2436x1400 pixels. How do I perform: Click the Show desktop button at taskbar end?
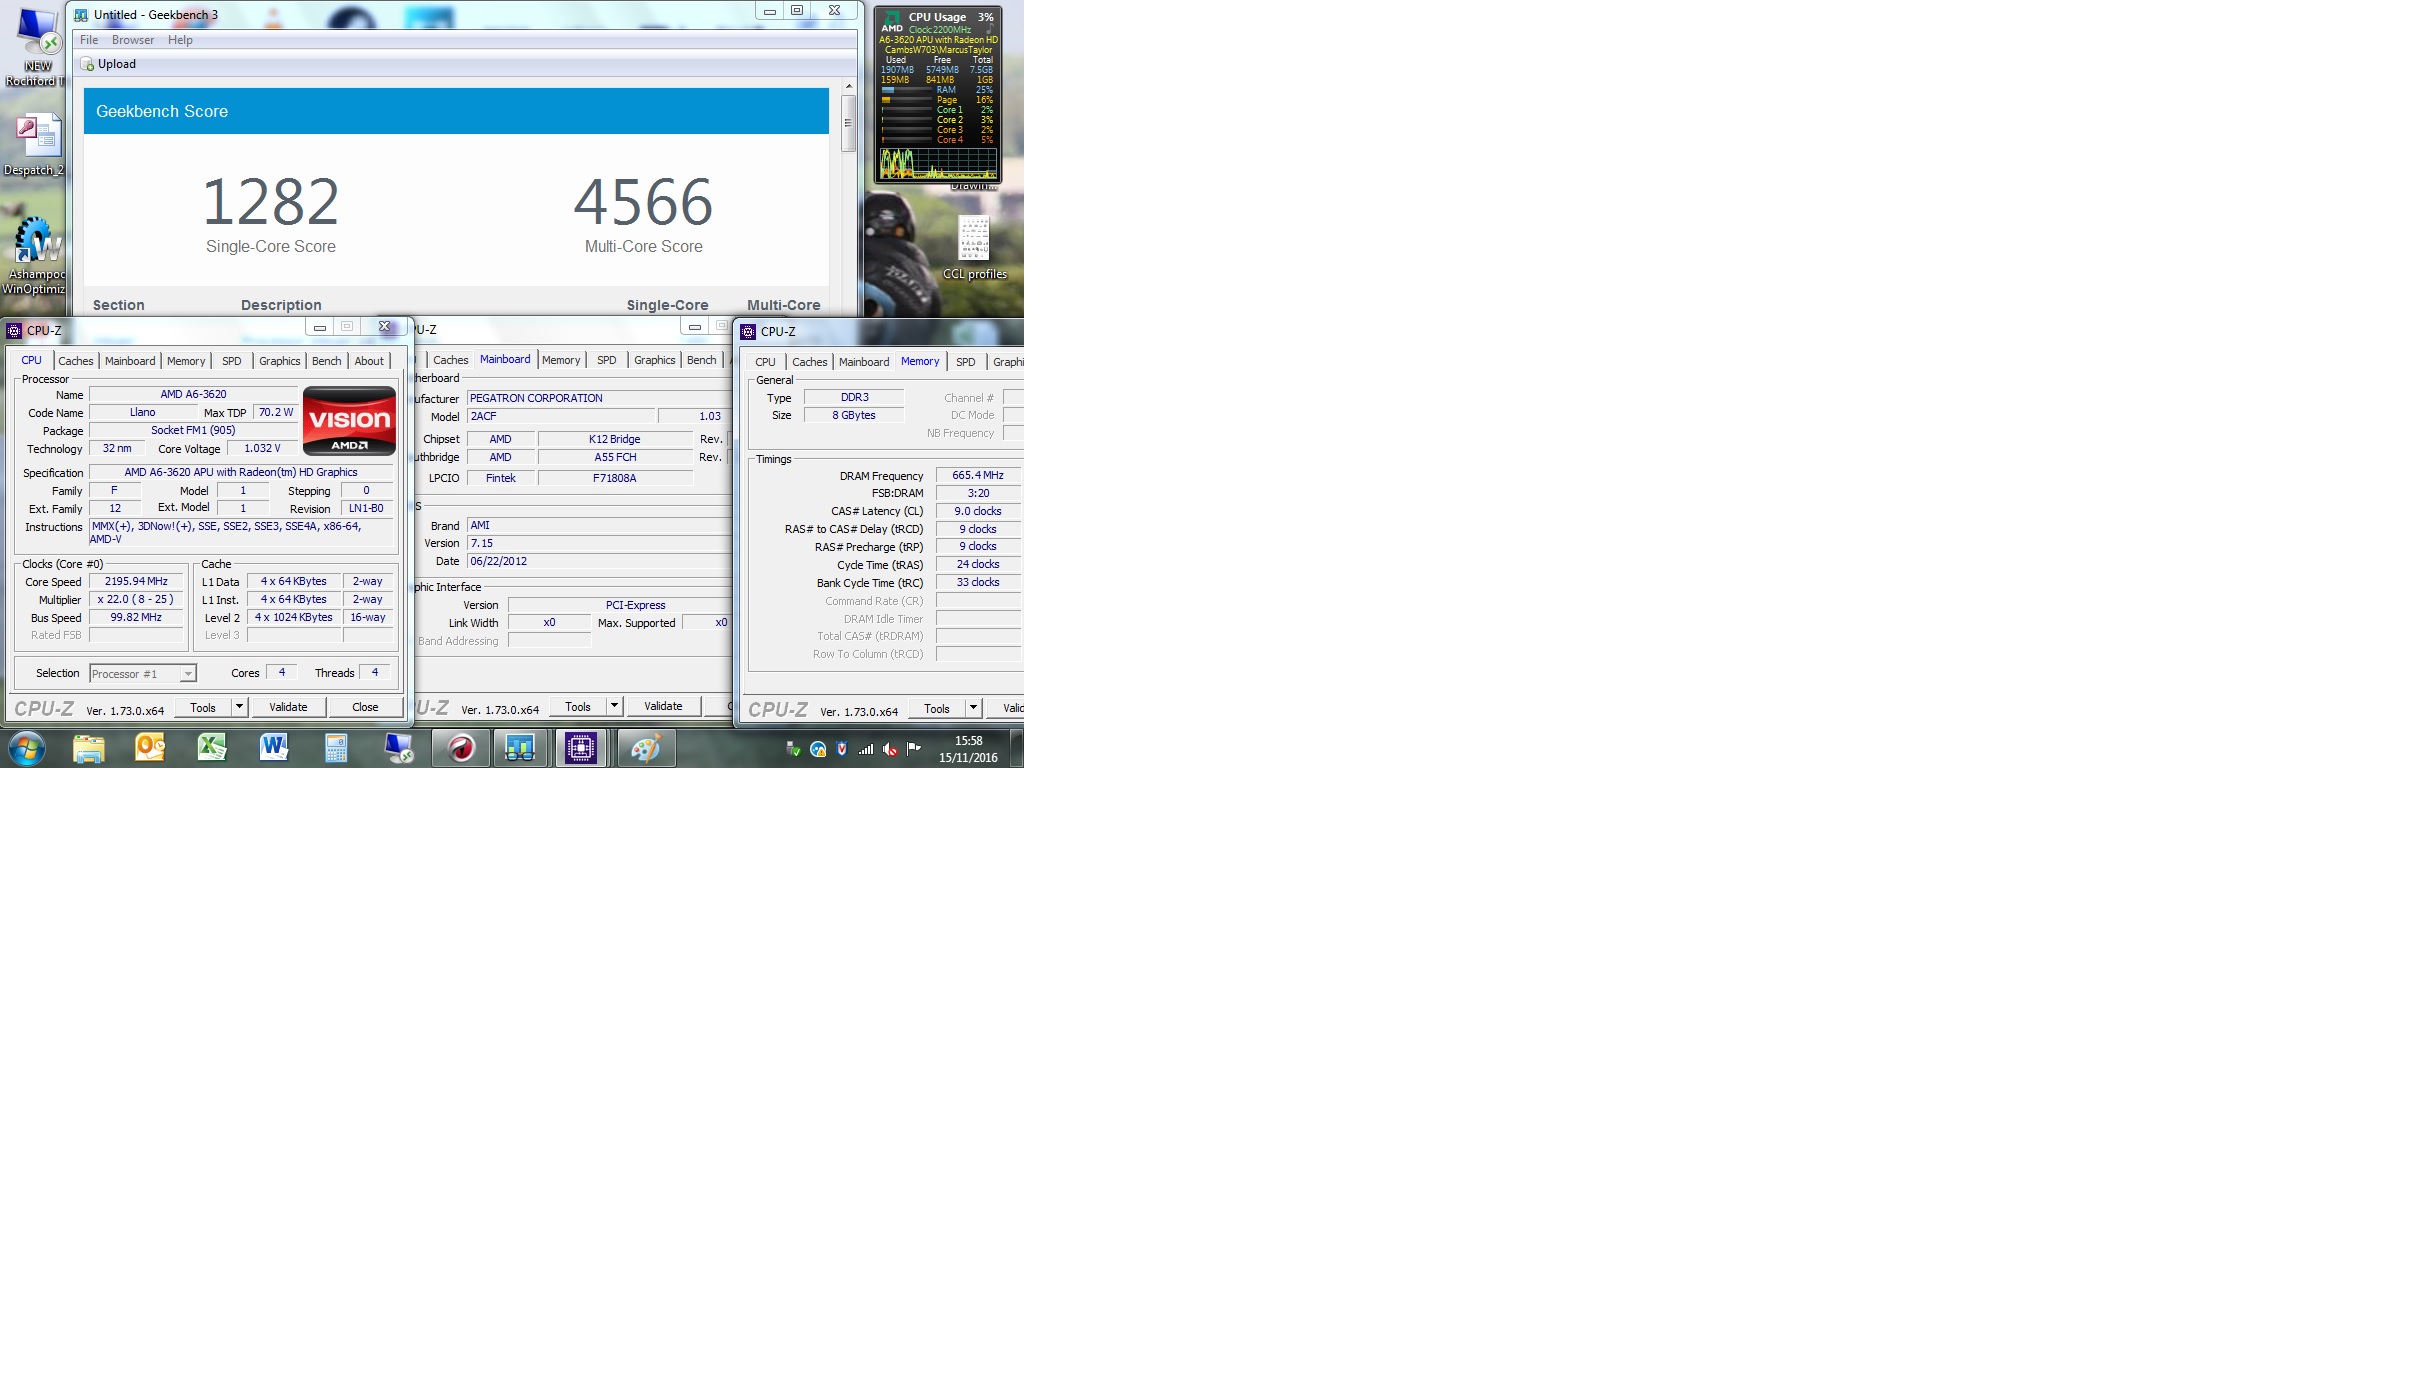click(1017, 748)
